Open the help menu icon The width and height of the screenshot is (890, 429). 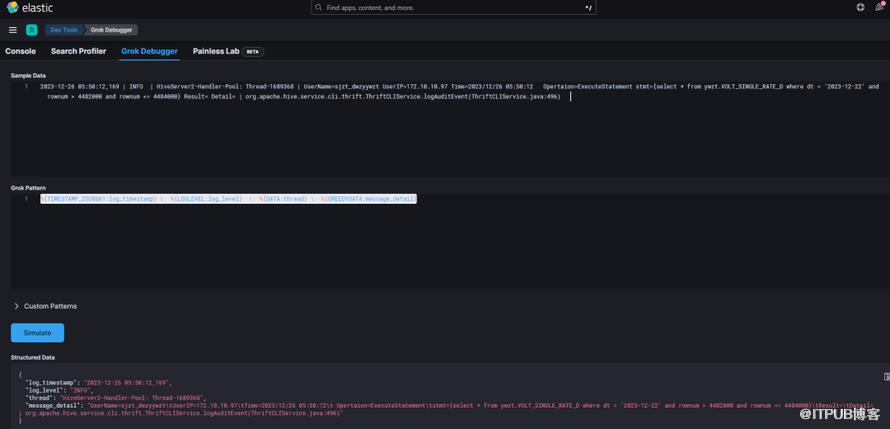[860, 7]
